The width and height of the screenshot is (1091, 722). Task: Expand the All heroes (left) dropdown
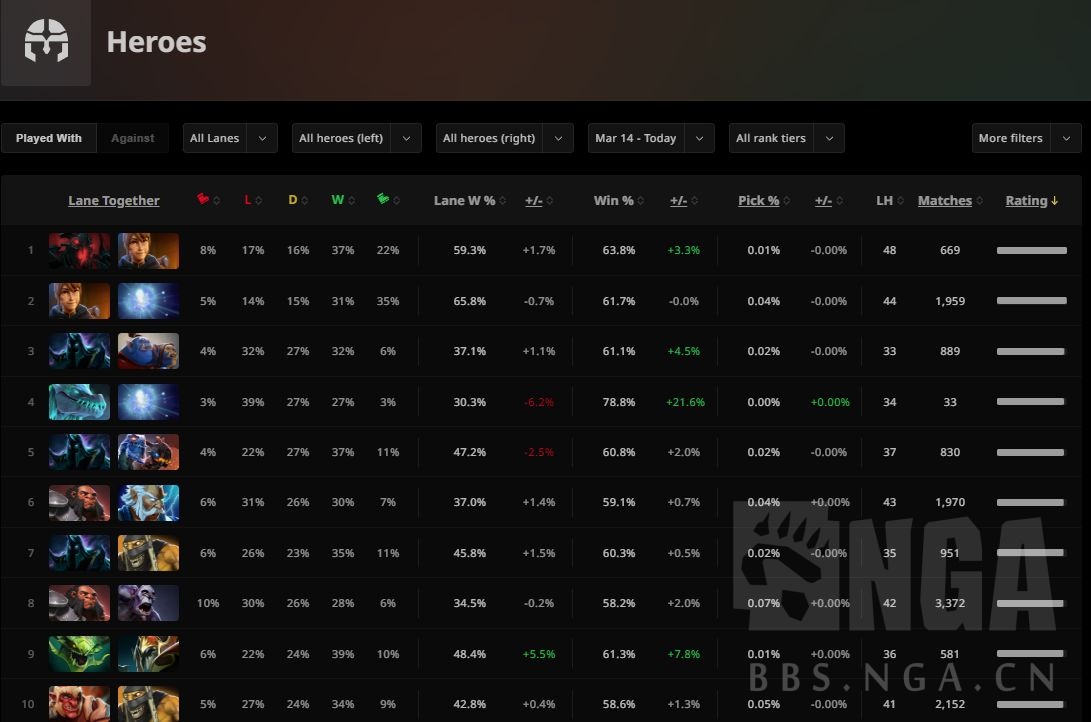(356, 138)
